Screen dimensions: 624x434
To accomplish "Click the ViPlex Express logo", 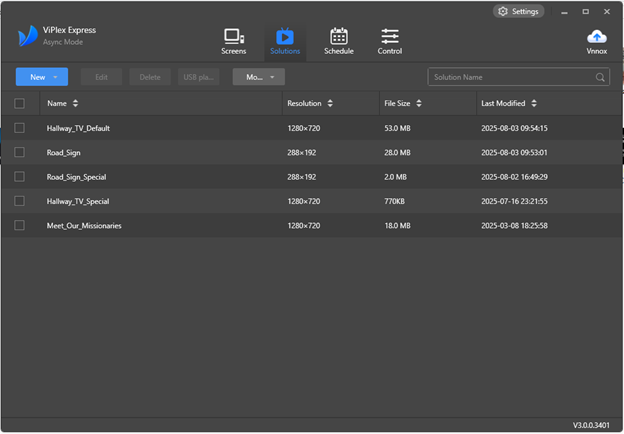I will coord(27,37).
